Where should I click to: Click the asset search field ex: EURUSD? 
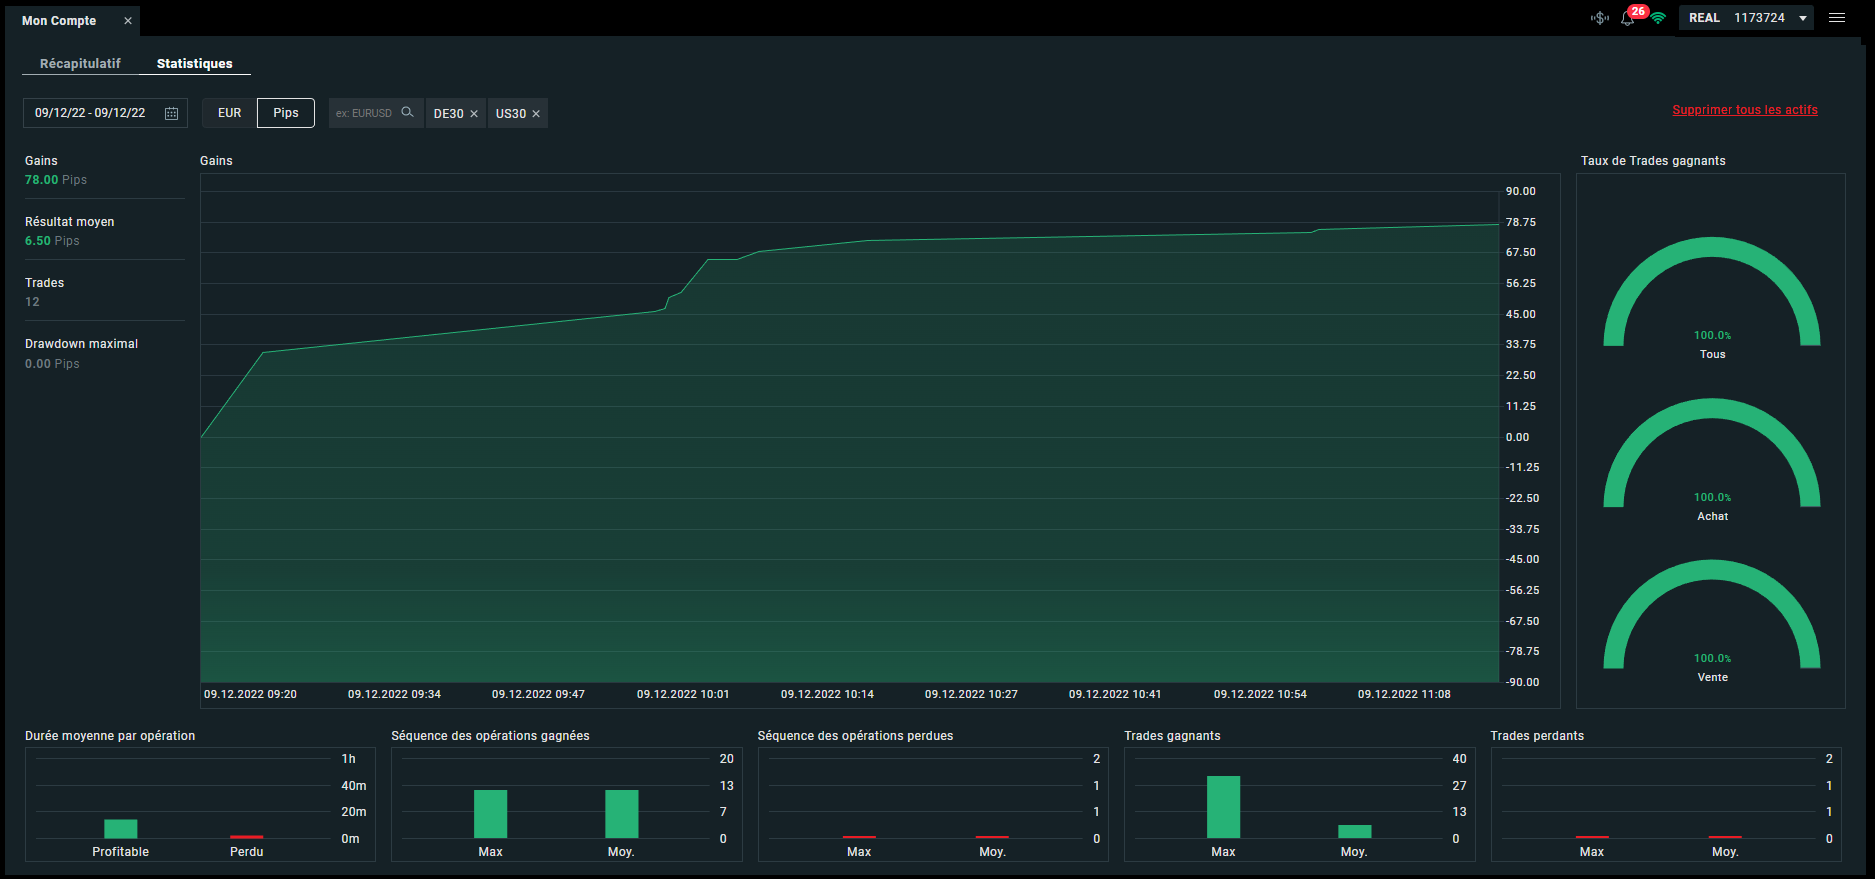pyautogui.click(x=365, y=113)
